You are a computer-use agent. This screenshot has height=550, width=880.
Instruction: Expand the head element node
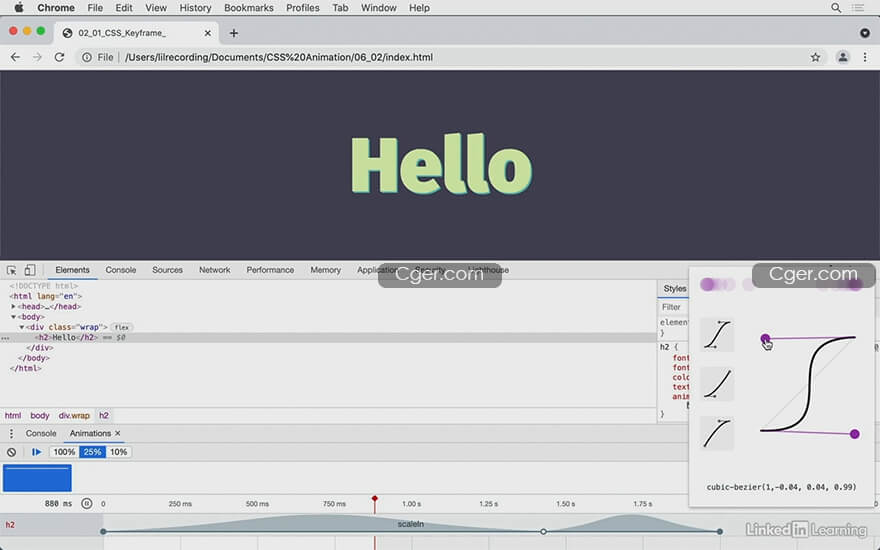click(13, 306)
